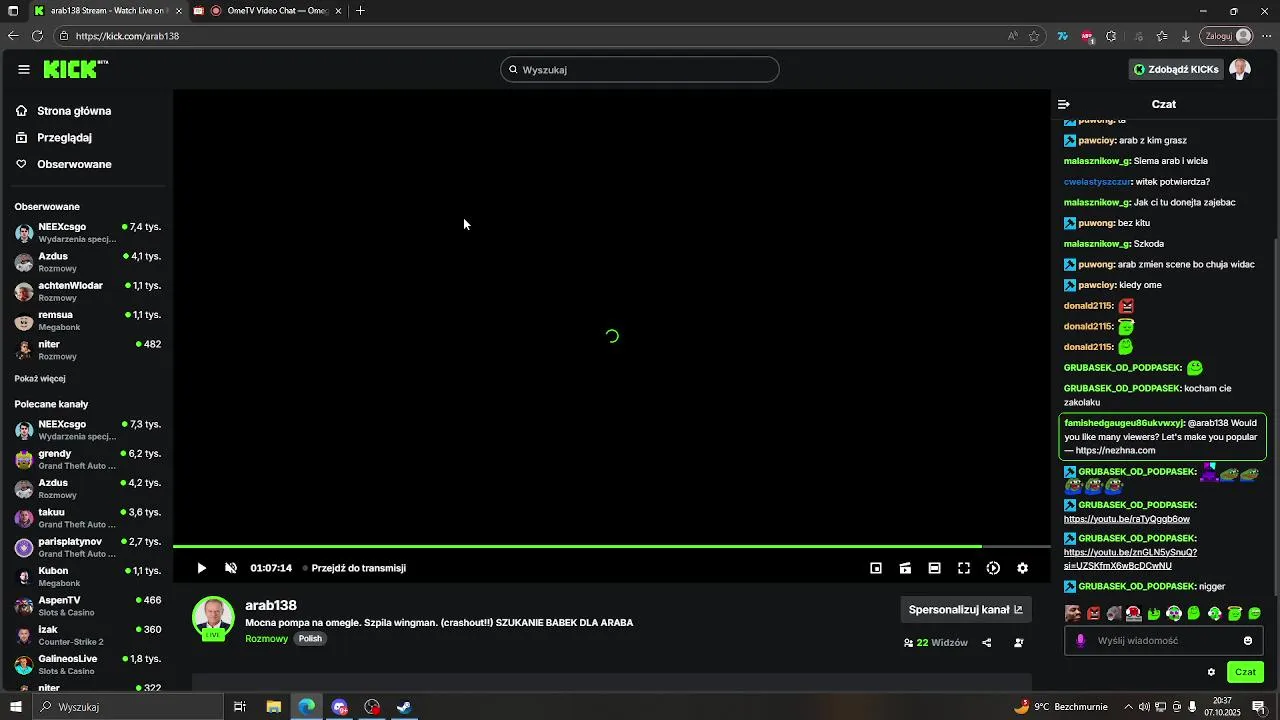Open AspenTV Slots & Casino channel
The height and width of the screenshot is (720, 1280).
point(88,606)
